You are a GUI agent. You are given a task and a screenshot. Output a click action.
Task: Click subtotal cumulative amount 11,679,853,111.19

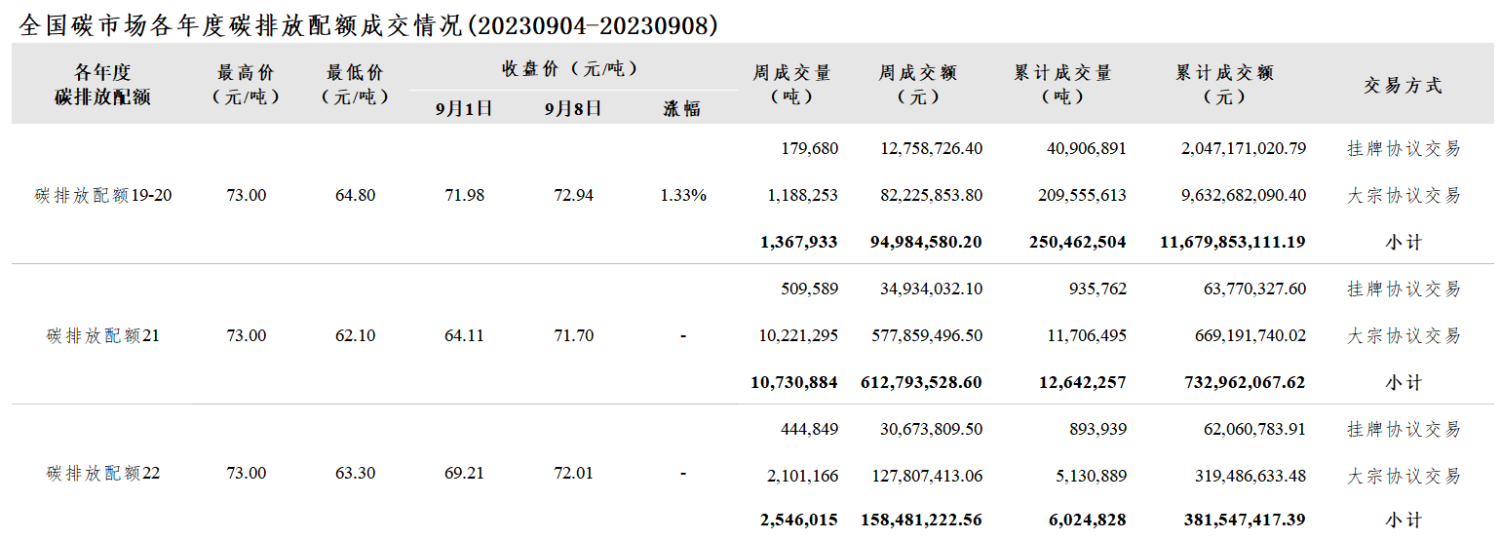point(1233,242)
